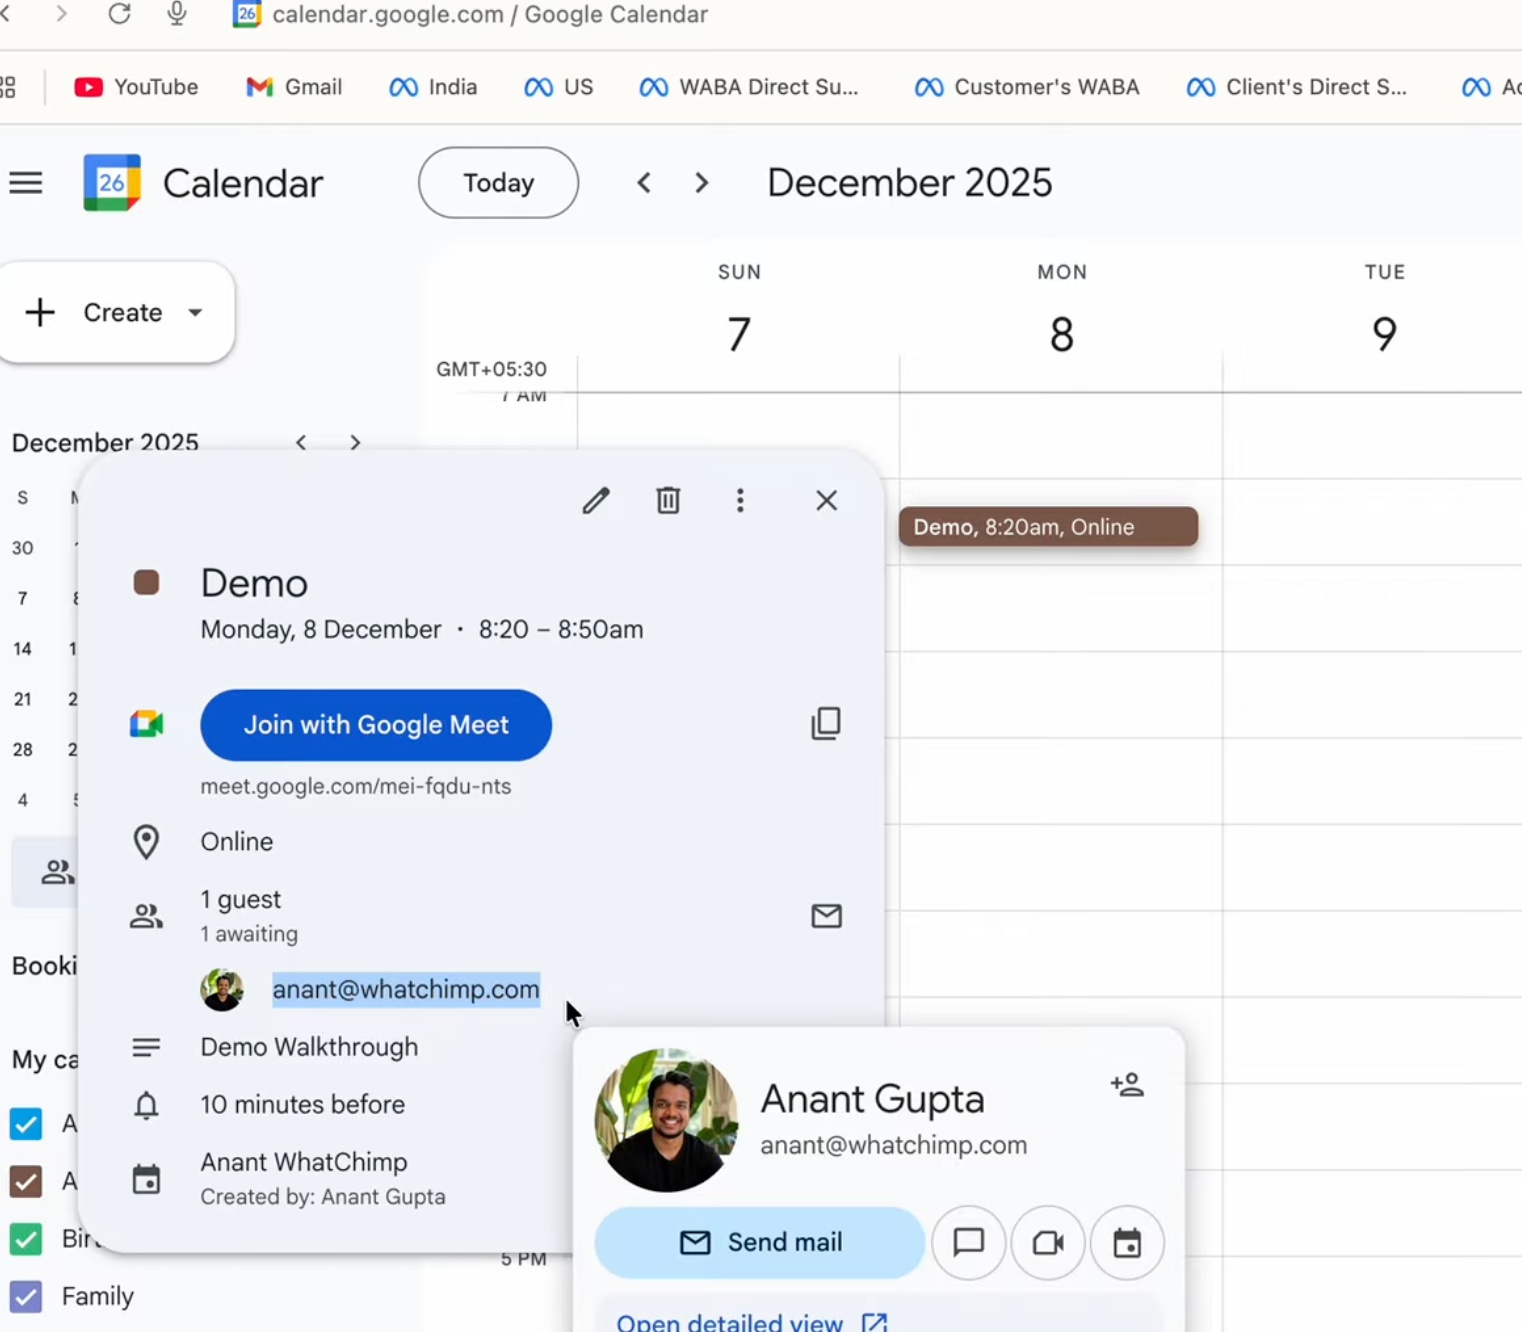This screenshot has height=1332, width=1522.
Task: Select date 30 in the mini calendar
Action: click(x=22, y=548)
